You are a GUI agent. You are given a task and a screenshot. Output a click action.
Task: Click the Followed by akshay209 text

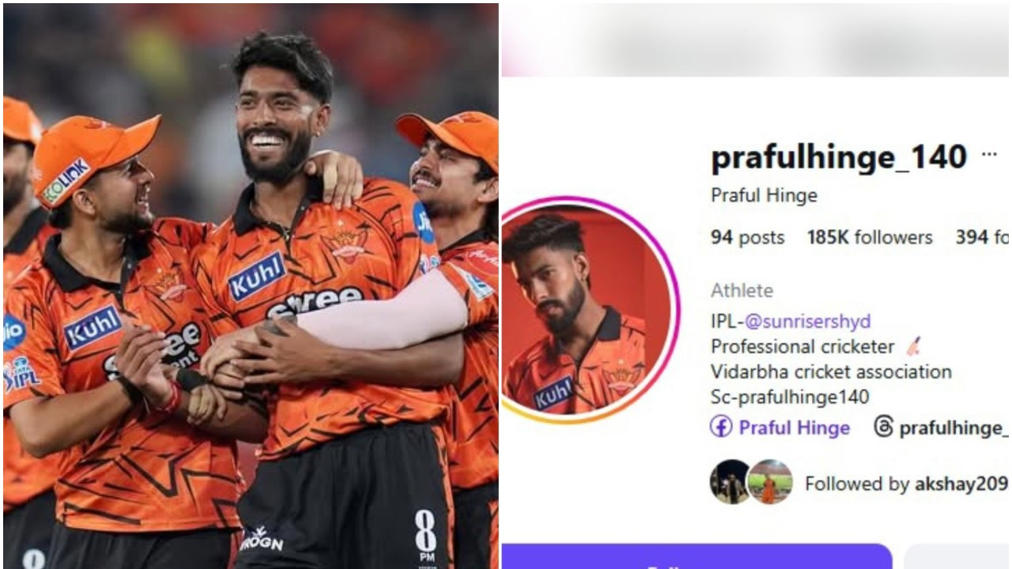click(906, 484)
